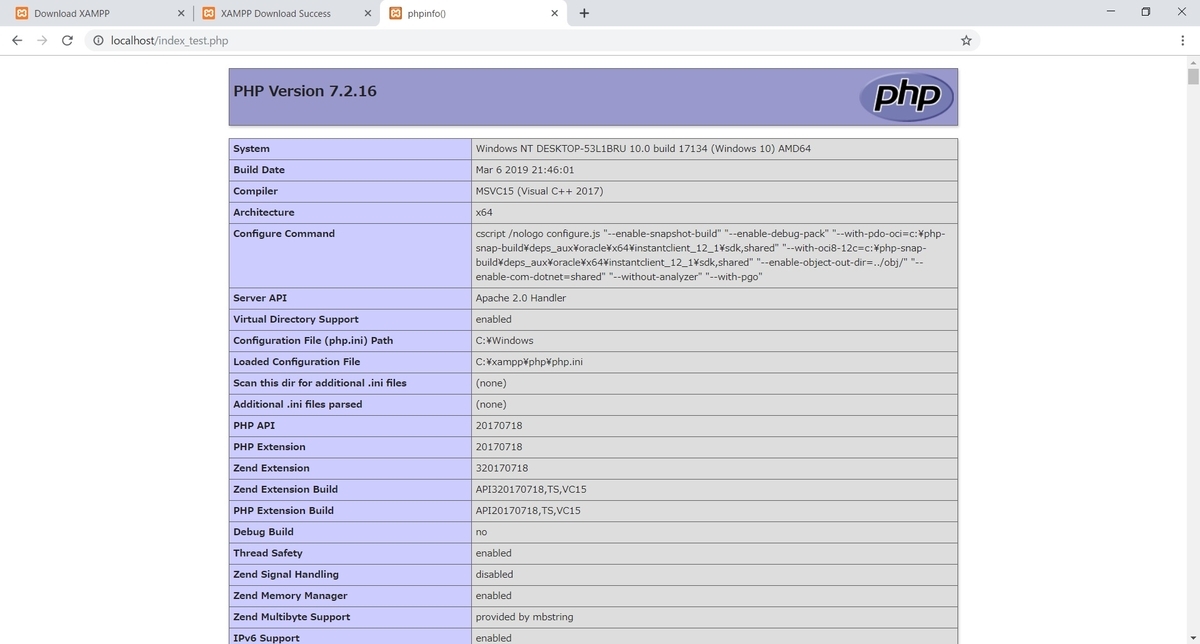This screenshot has height=644, width=1200.
Task: Click the 'Zend Multibyte Support' label
Action: tap(290, 617)
